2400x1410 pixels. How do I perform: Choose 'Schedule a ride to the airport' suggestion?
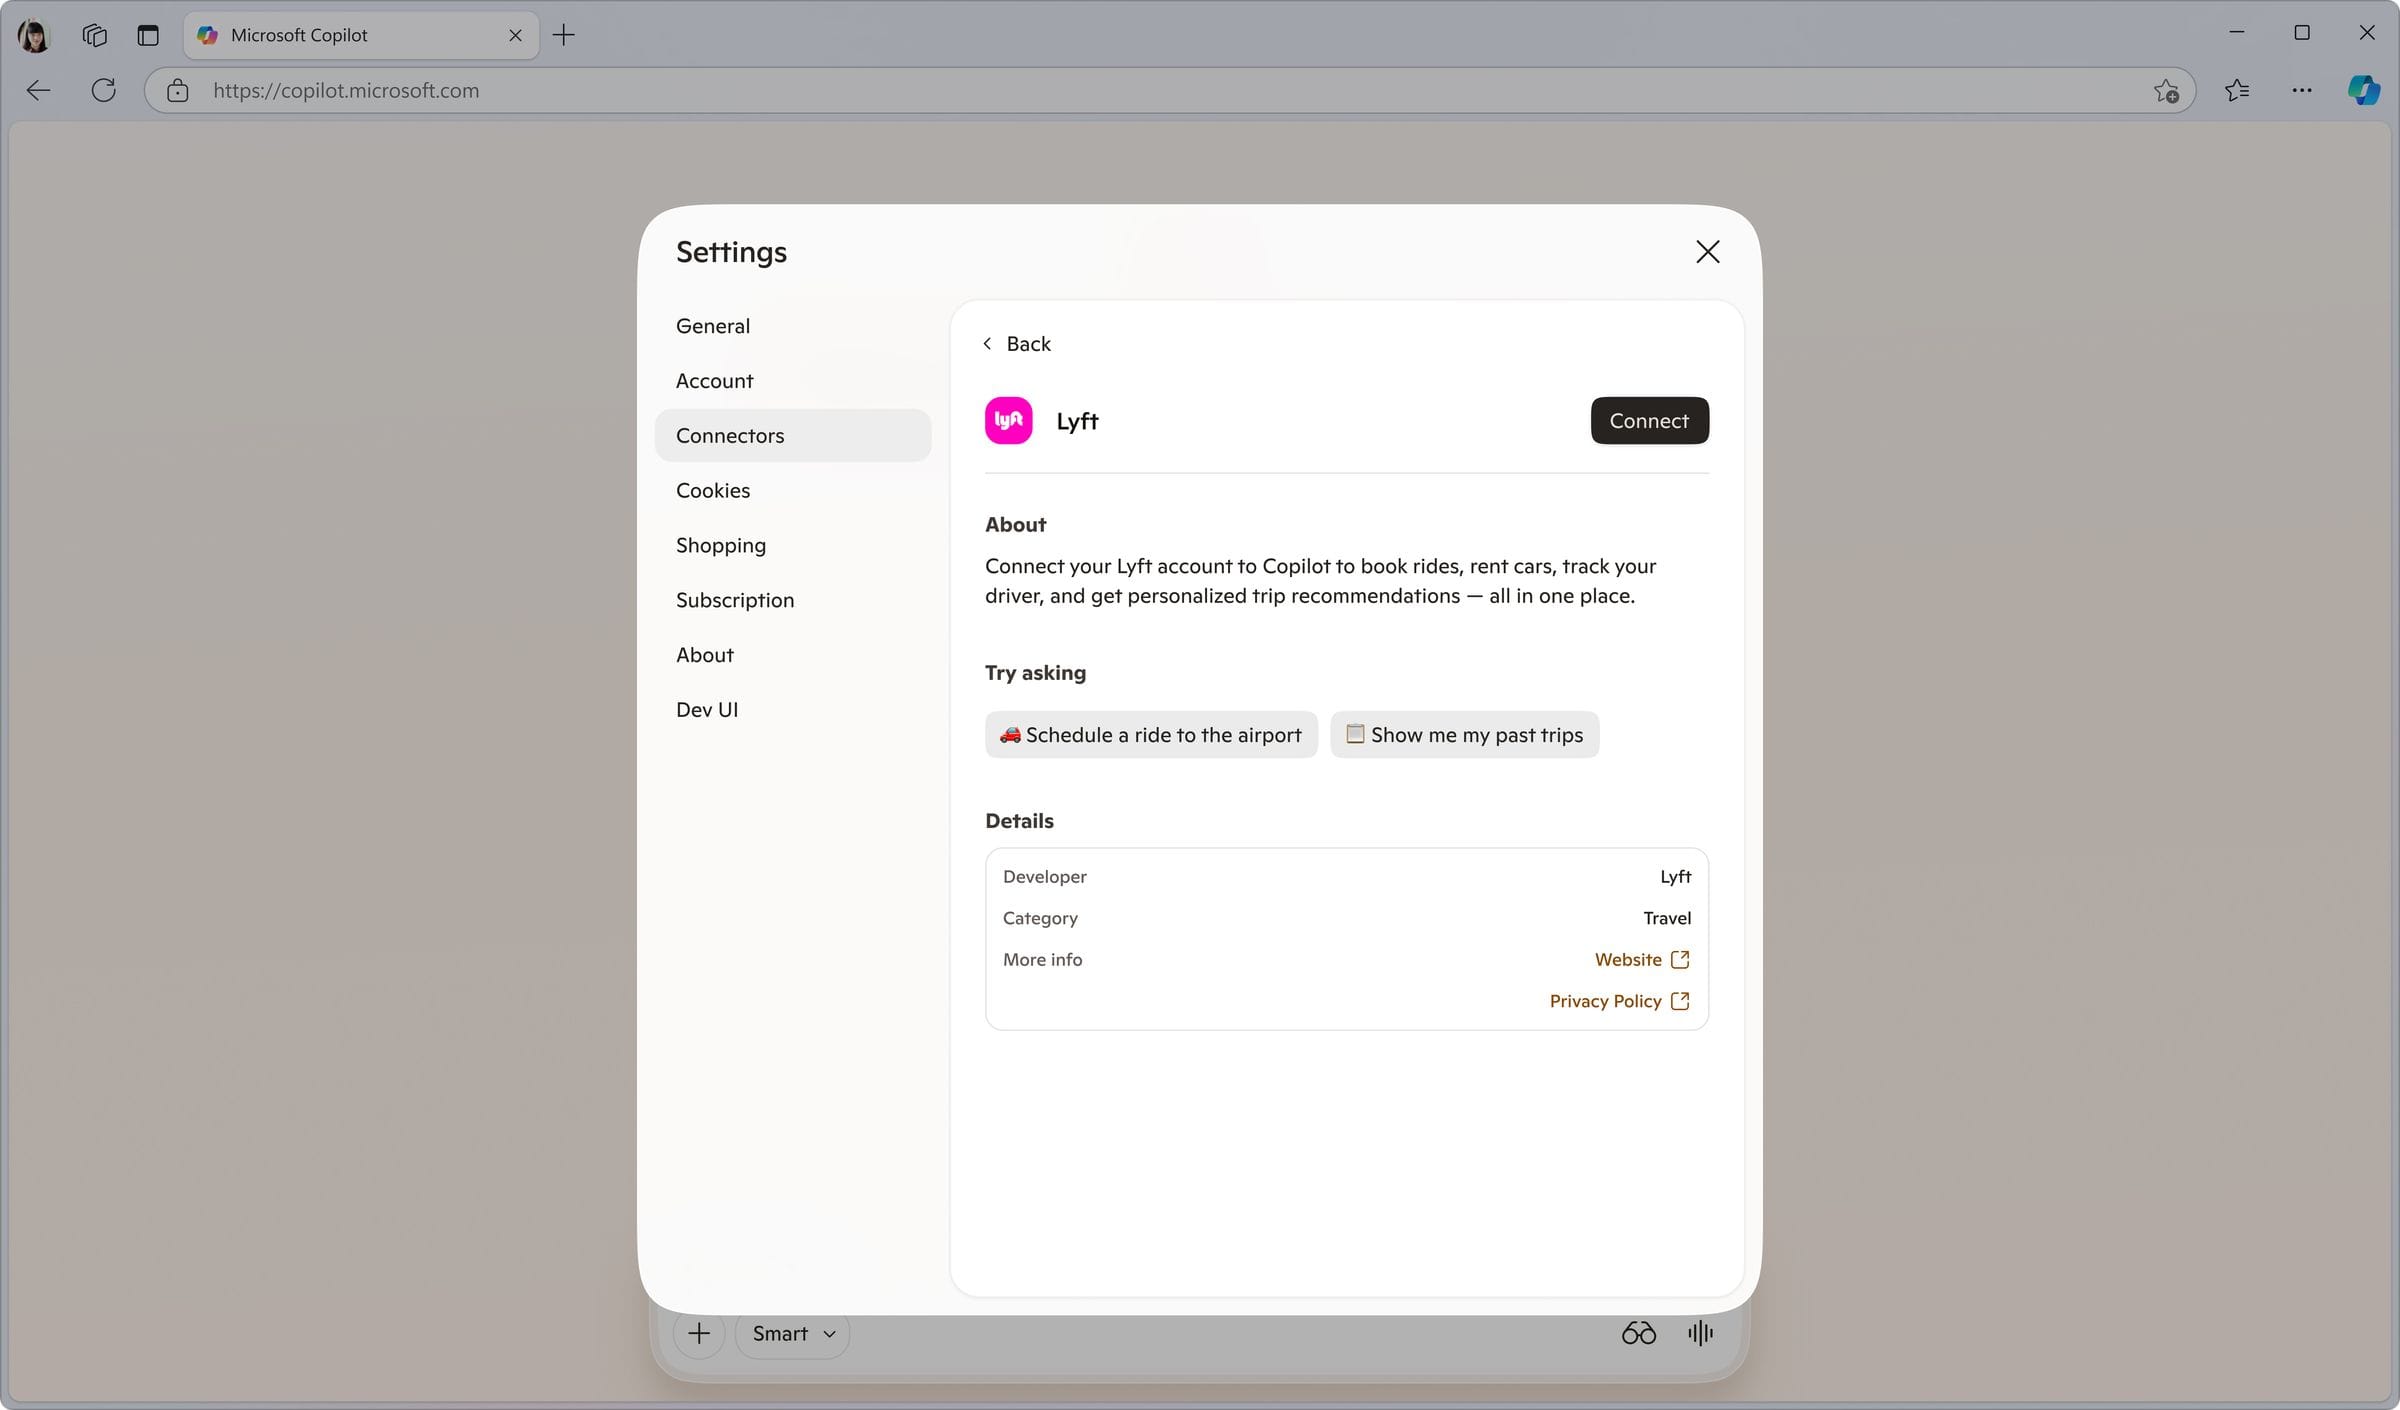coord(1151,735)
